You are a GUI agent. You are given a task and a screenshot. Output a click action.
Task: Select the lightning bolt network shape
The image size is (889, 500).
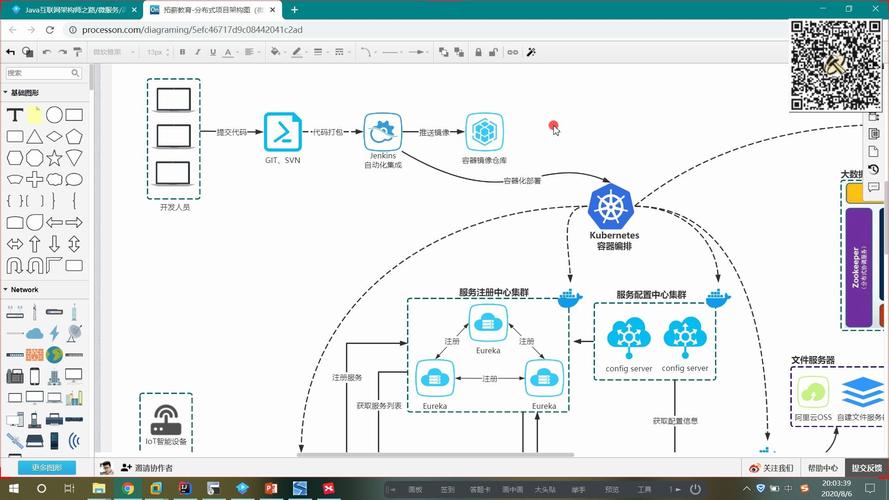[54, 333]
